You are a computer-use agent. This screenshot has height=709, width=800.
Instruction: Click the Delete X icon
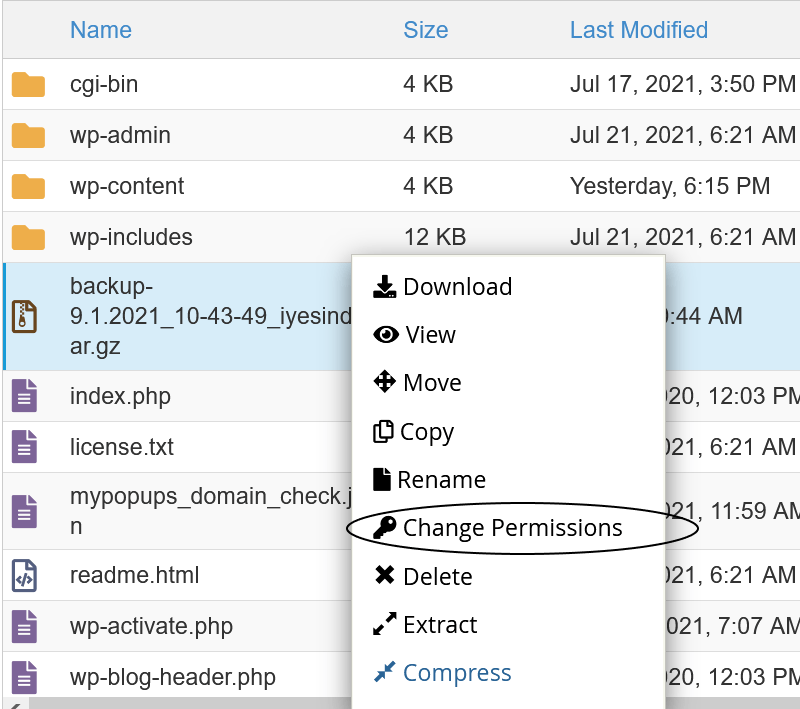[385, 576]
